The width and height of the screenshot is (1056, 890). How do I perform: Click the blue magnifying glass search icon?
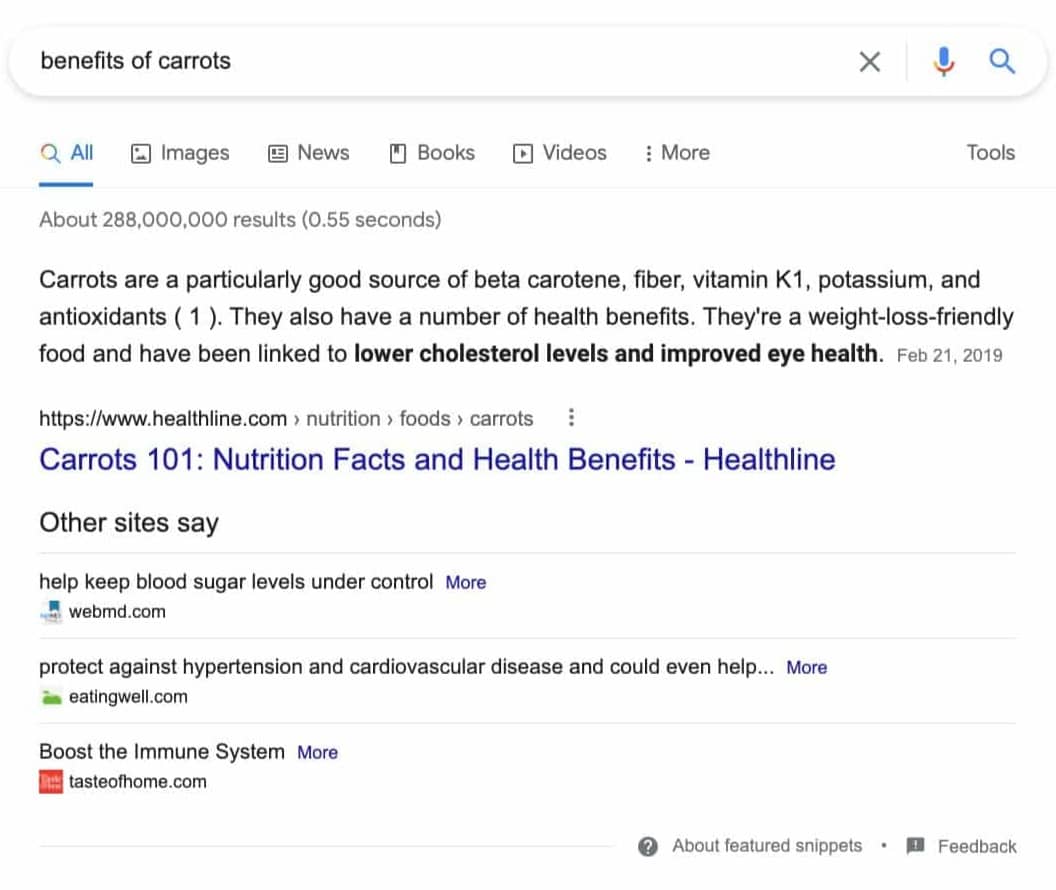pyautogui.click(x=1002, y=62)
